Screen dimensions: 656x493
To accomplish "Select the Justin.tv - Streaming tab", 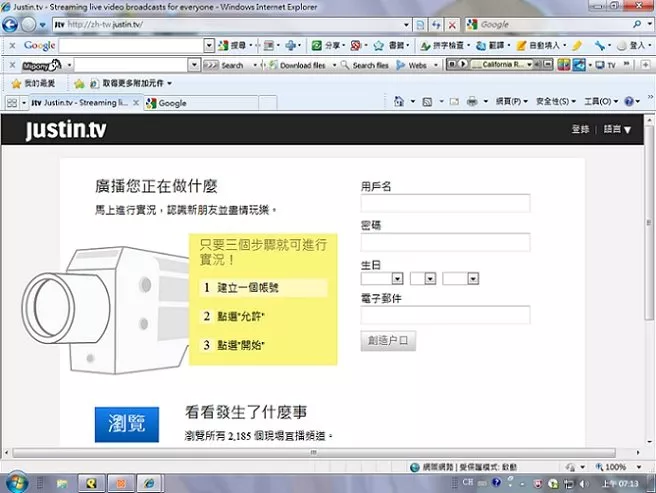I will tap(79, 103).
